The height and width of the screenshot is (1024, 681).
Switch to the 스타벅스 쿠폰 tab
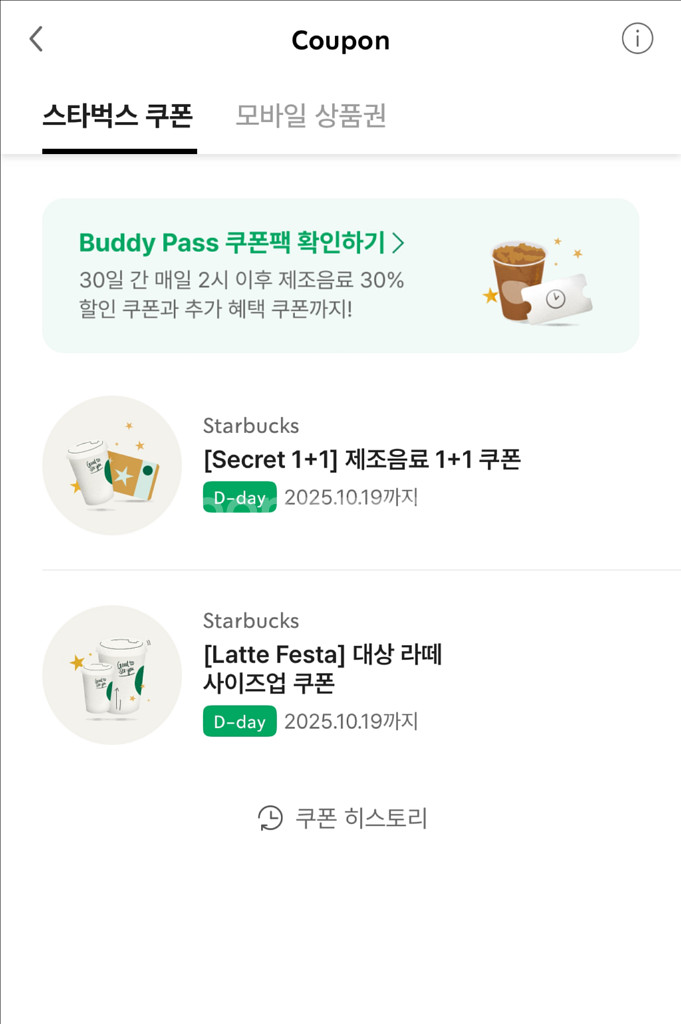tap(118, 115)
